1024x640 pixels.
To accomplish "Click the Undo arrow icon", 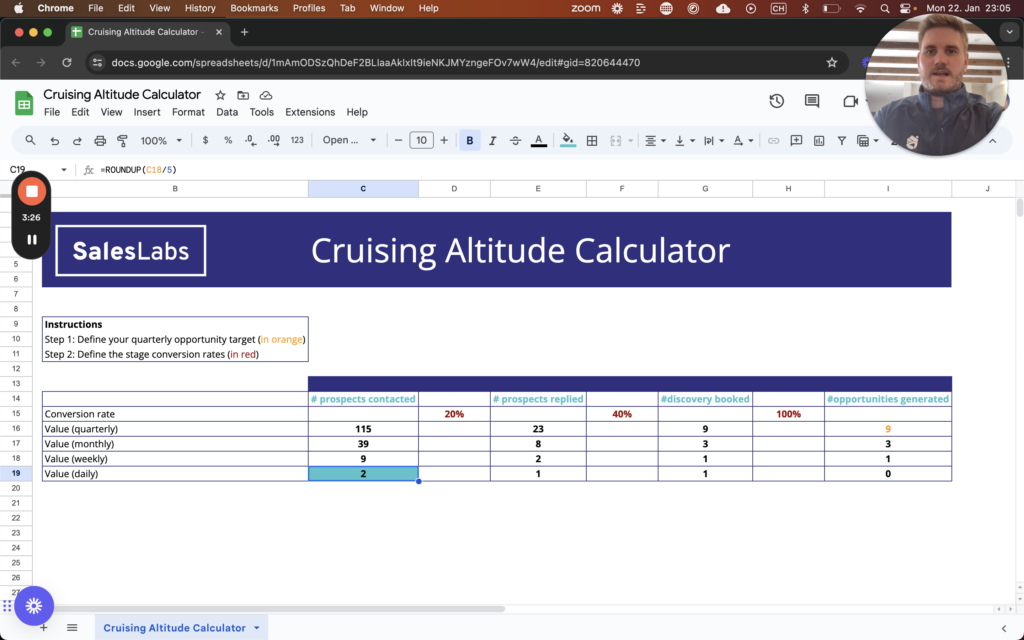I will point(54,141).
